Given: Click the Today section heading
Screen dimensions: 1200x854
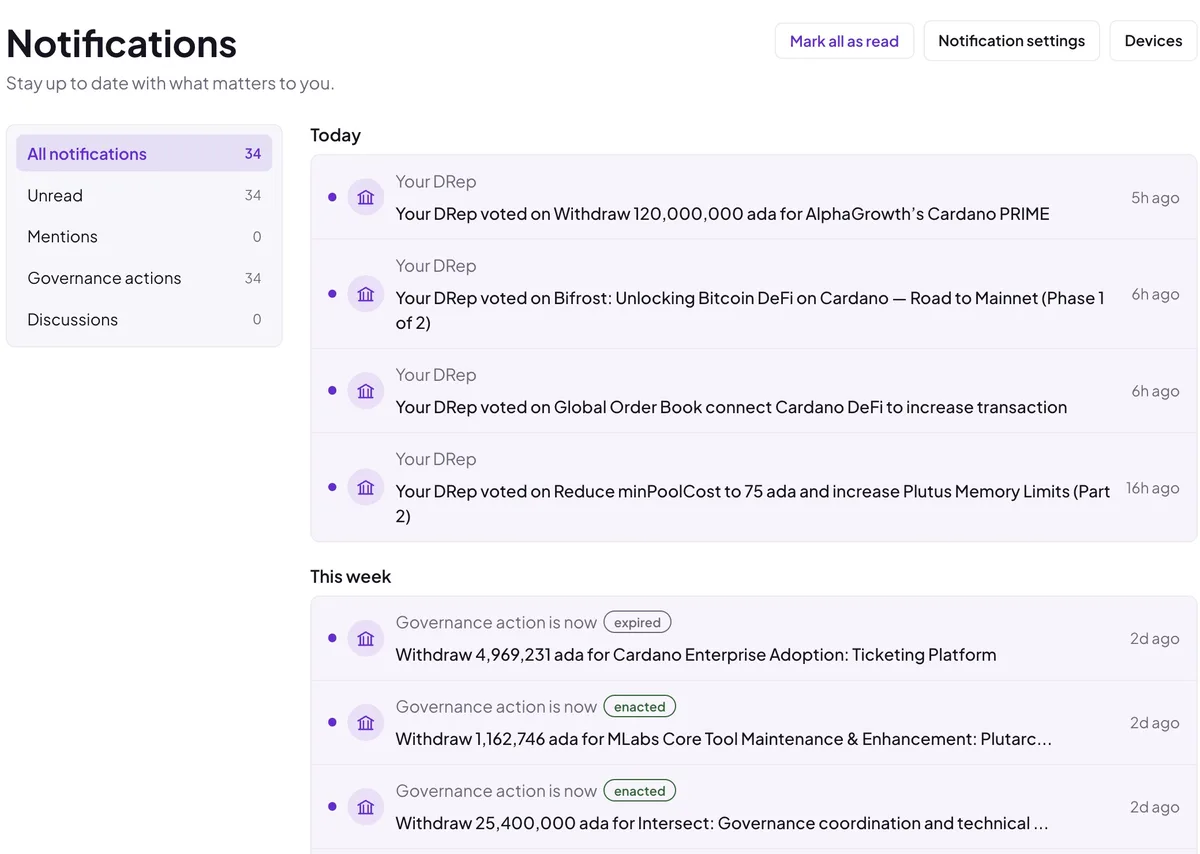Looking at the screenshot, I should [x=335, y=135].
